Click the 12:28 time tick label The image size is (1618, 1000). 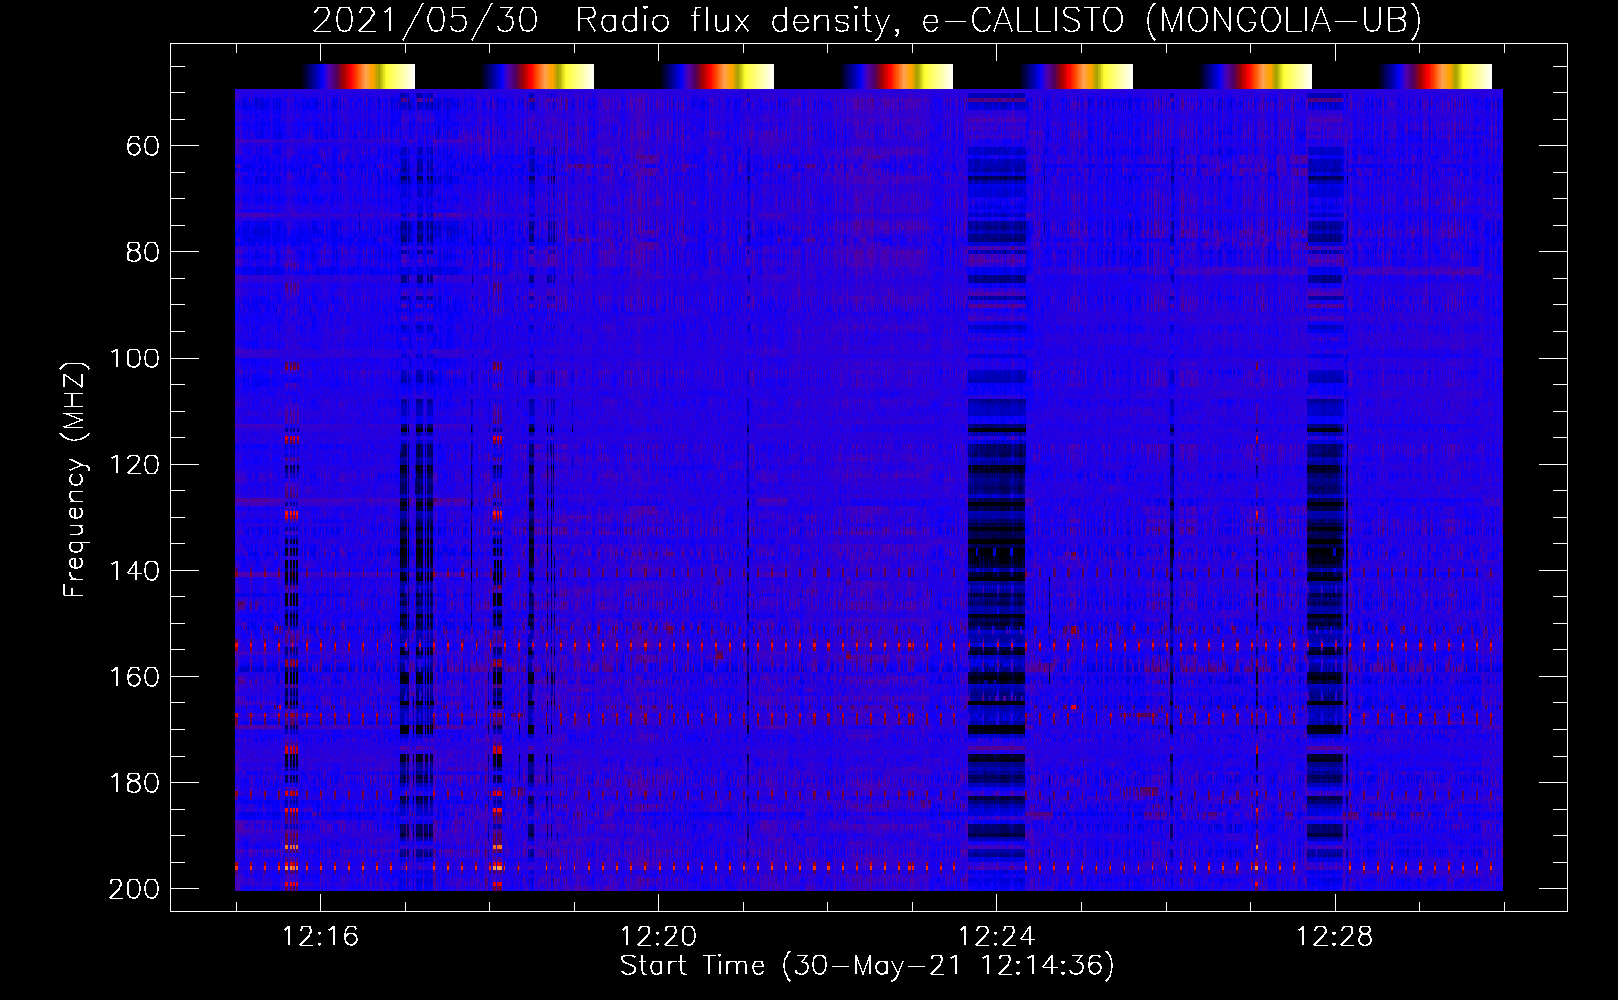[x=1335, y=936]
